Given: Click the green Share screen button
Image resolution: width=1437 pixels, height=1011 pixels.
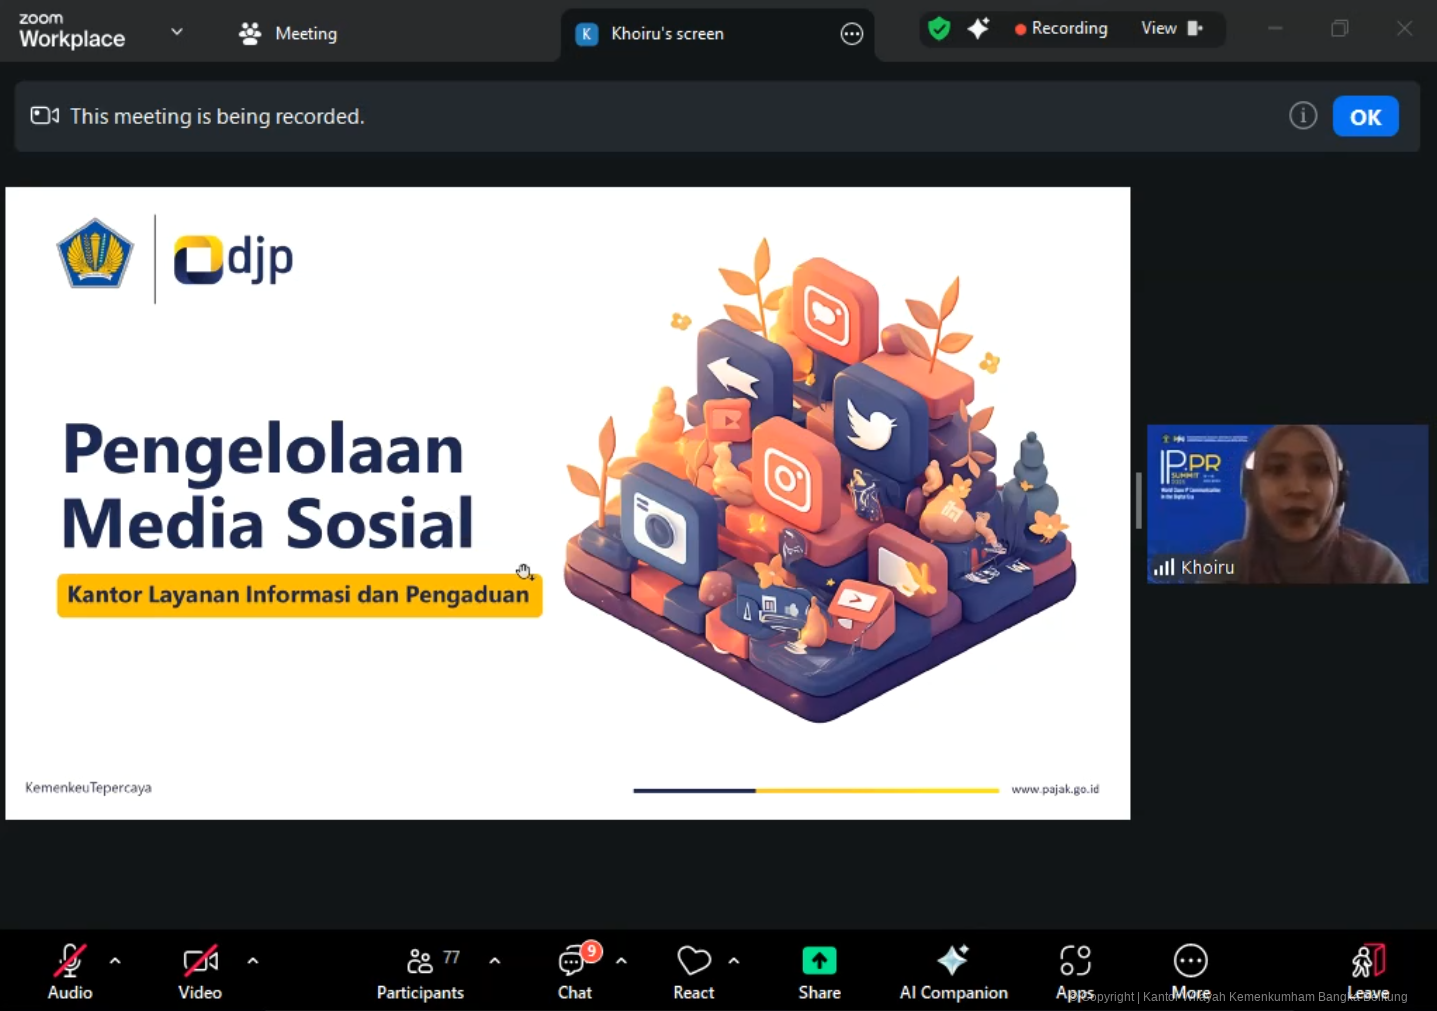Looking at the screenshot, I should [819, 962].
